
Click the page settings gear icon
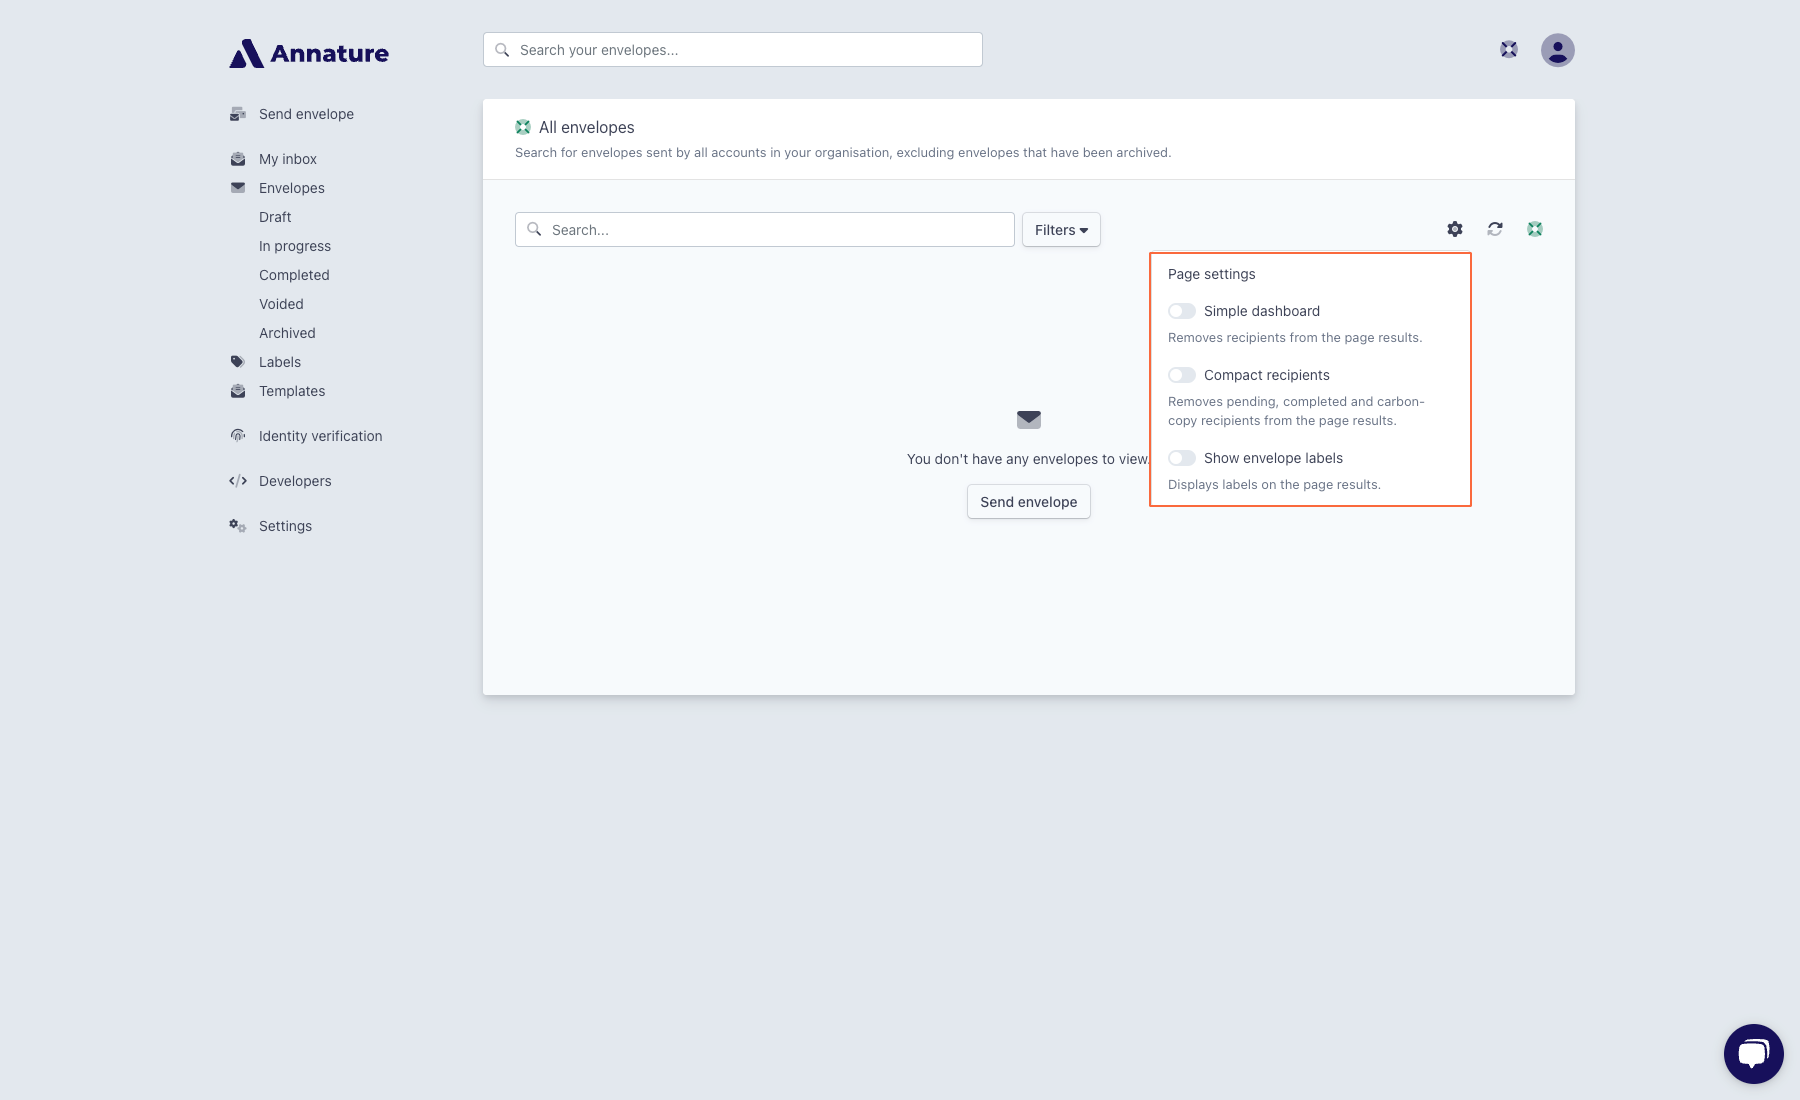pyautogui.click(x=1455, y=229)
